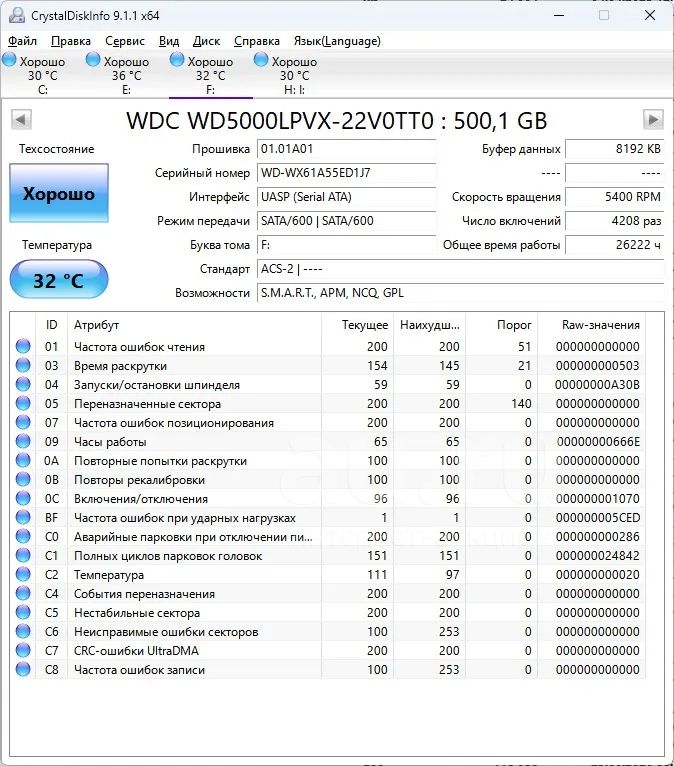Click raw value 000000005CED
674x766 pixels.
tap(598, 517)
